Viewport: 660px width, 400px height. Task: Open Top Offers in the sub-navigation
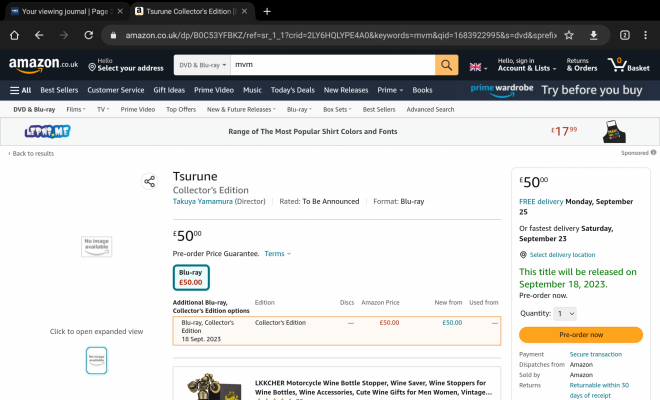coord(181,109)
